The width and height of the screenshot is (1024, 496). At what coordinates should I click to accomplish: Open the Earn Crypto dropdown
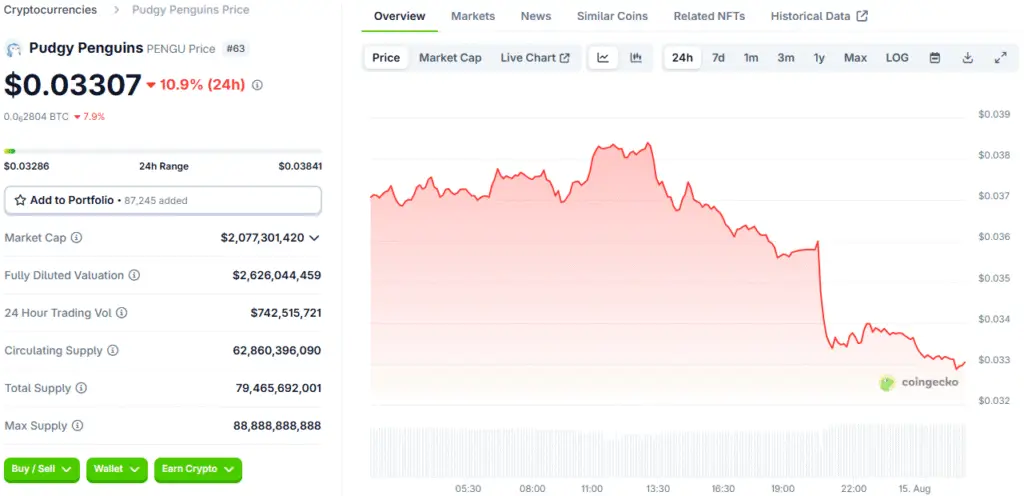[x=198, y=470]
